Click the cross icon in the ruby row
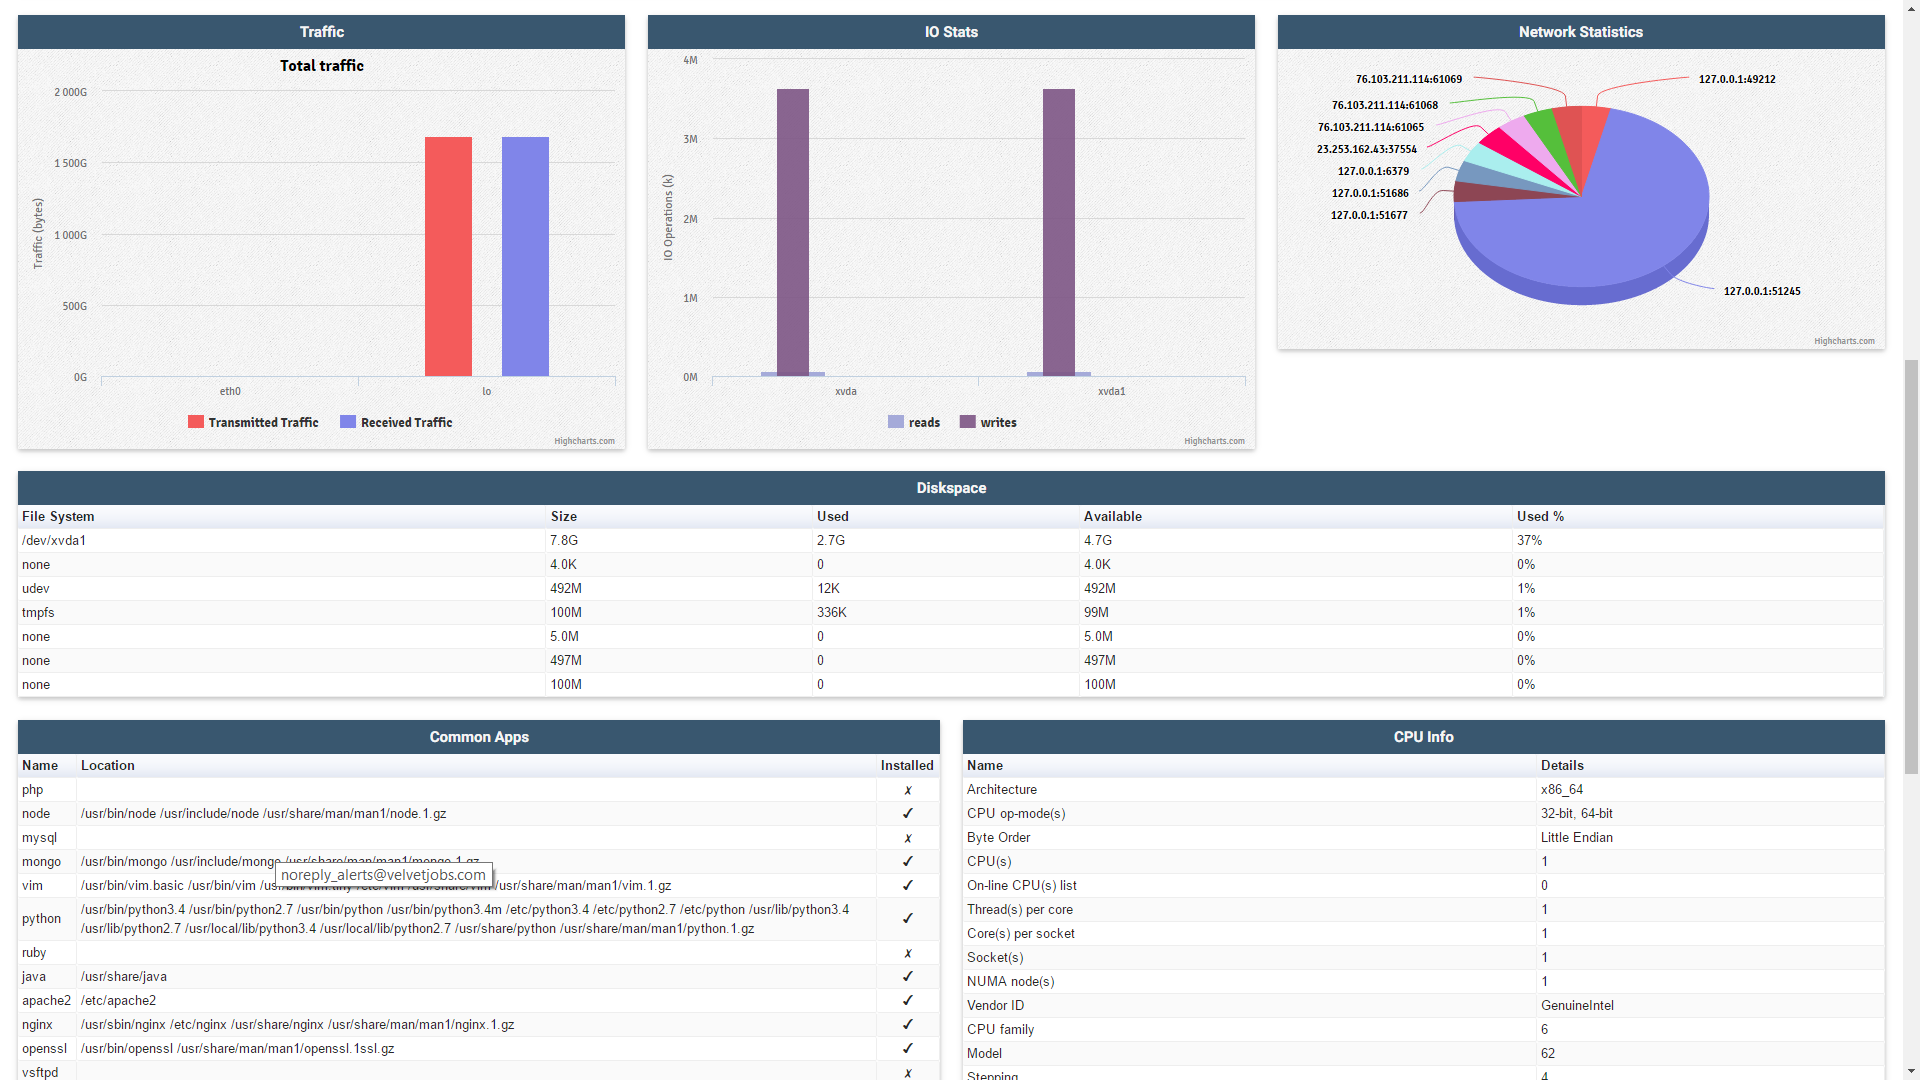 (908, 953)
